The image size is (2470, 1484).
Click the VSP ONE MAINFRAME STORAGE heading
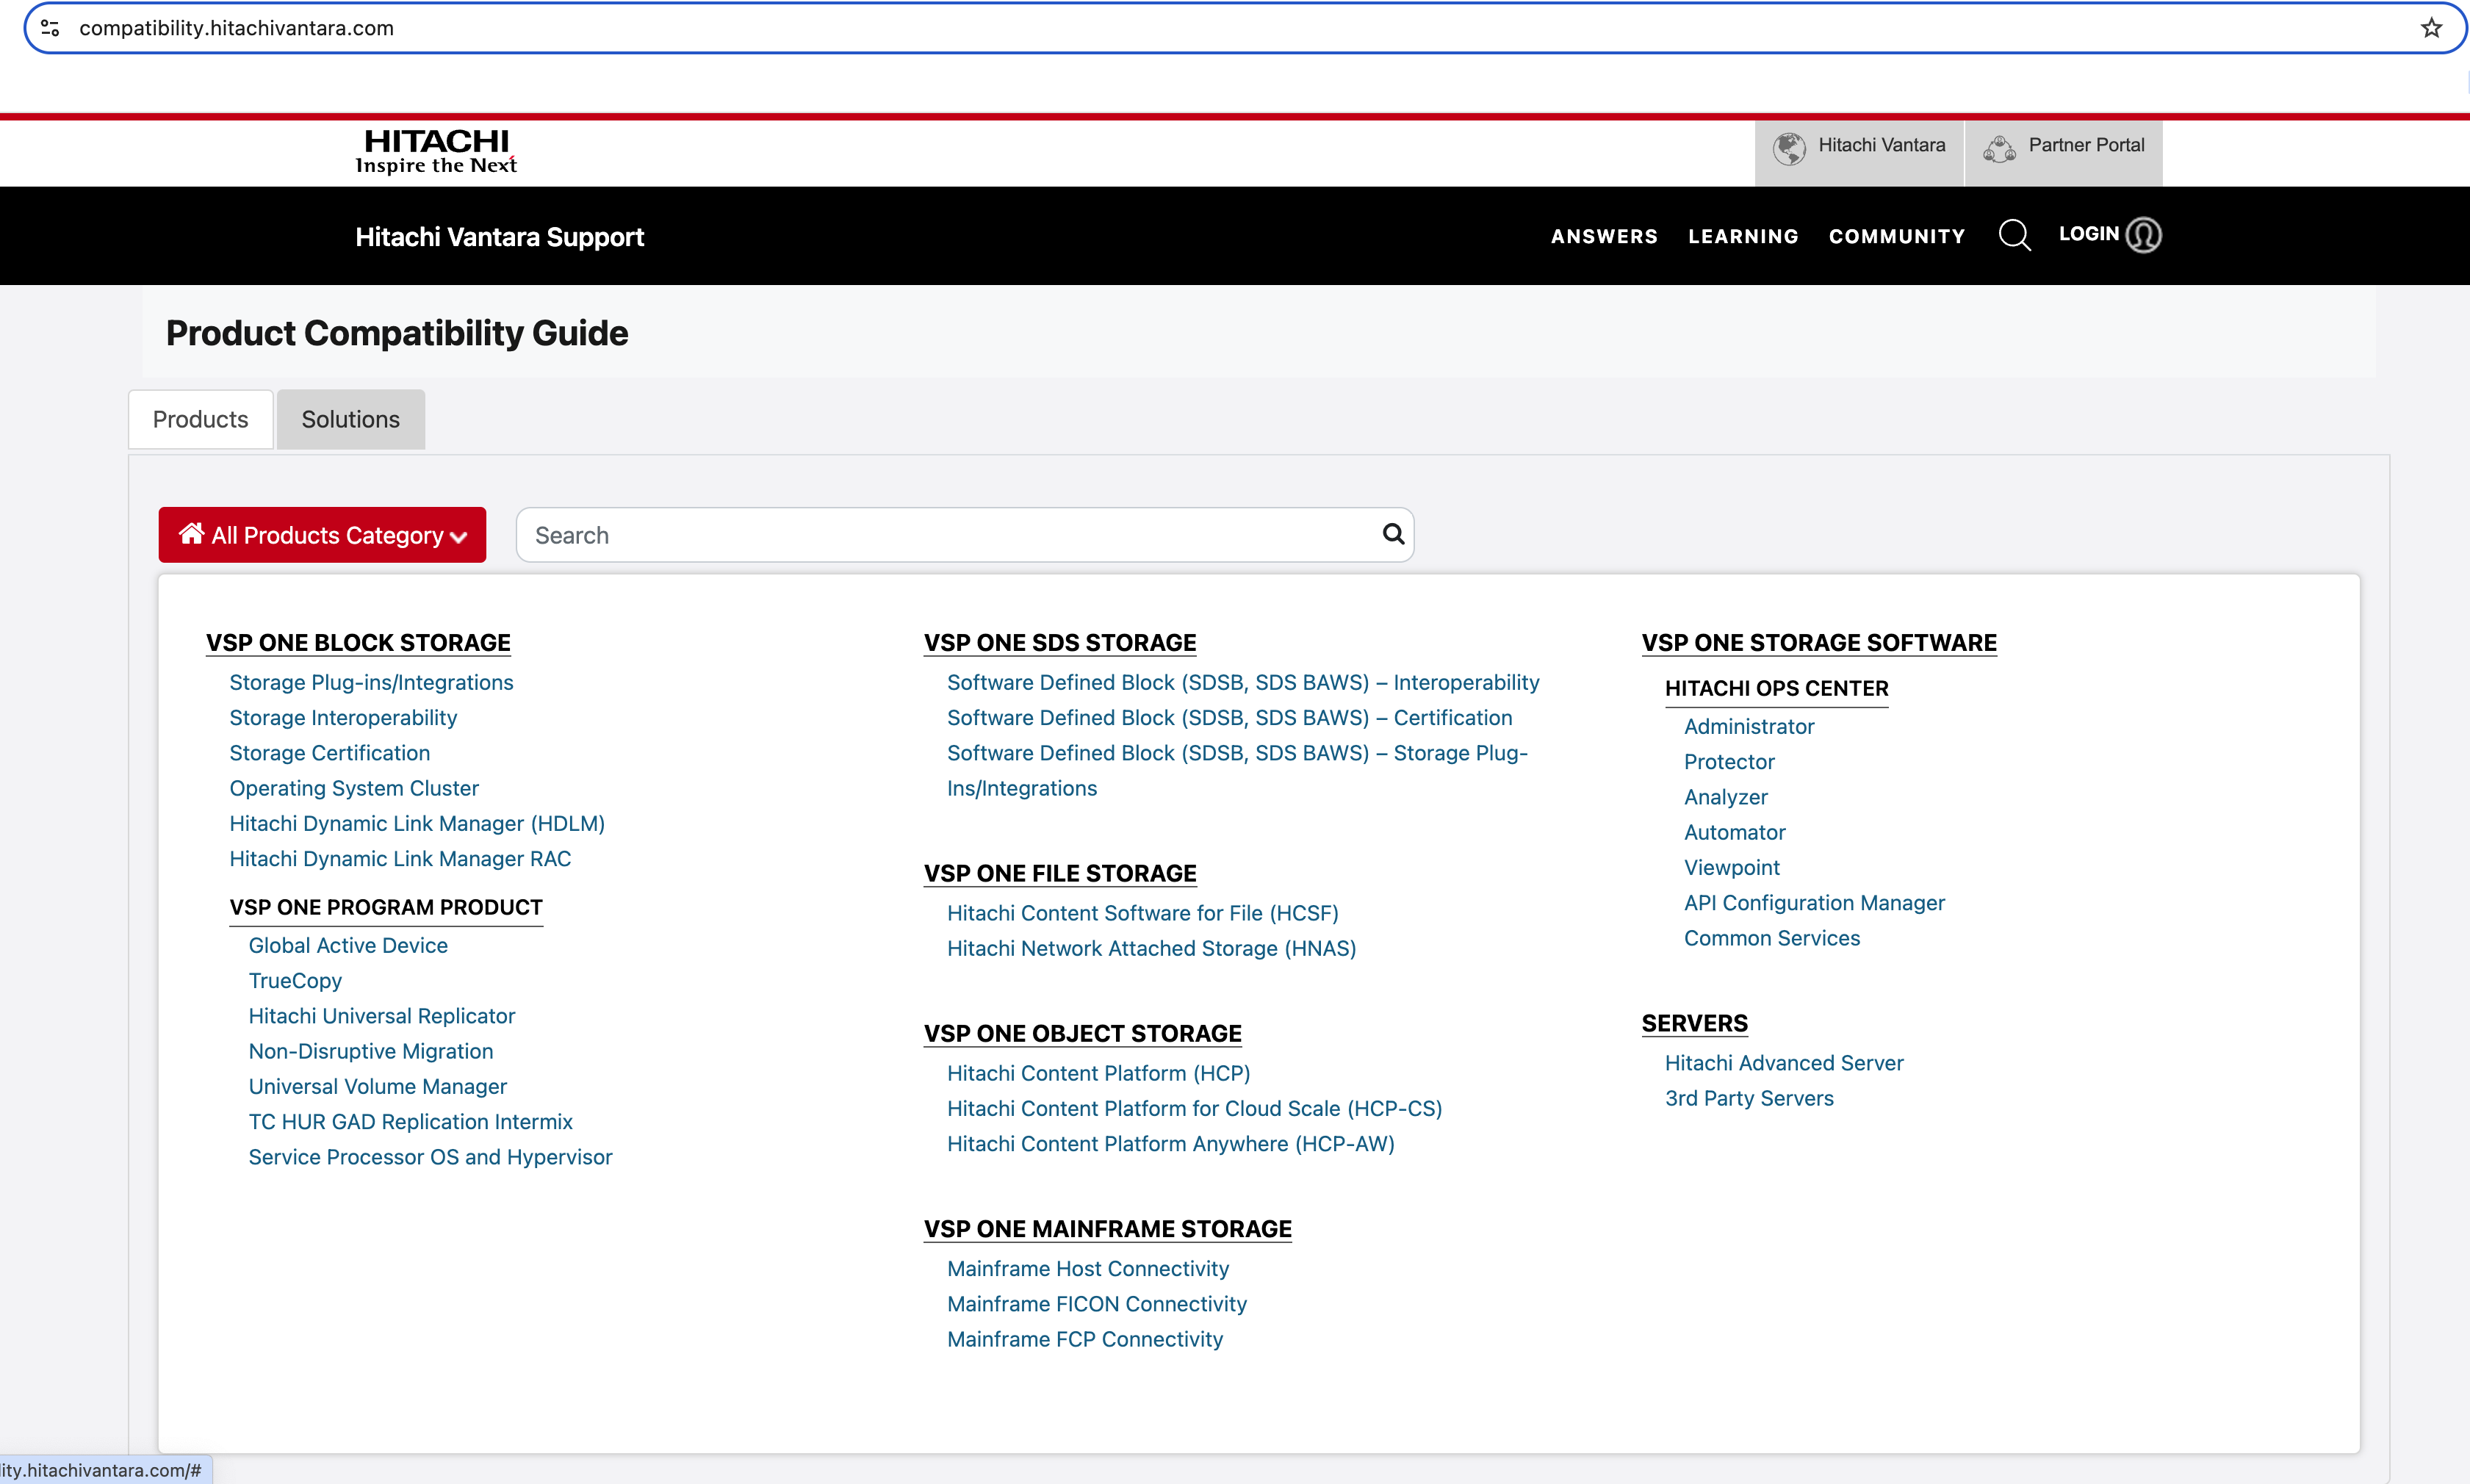(x=1107, y=1229)
